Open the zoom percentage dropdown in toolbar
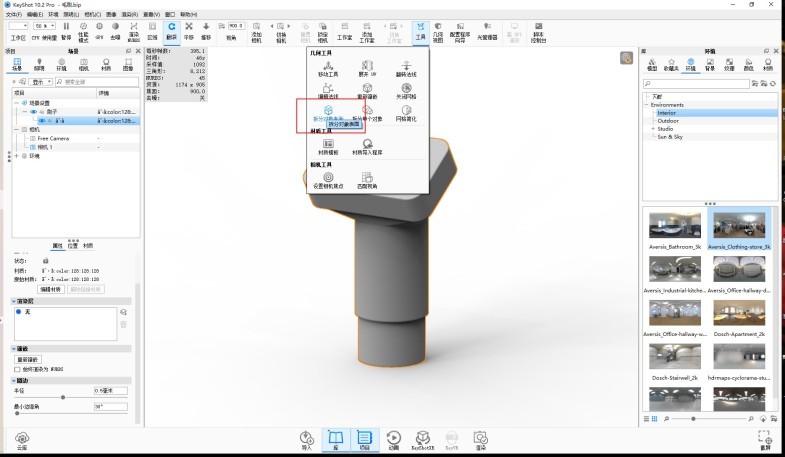The image size is (785, 457). 47,25
